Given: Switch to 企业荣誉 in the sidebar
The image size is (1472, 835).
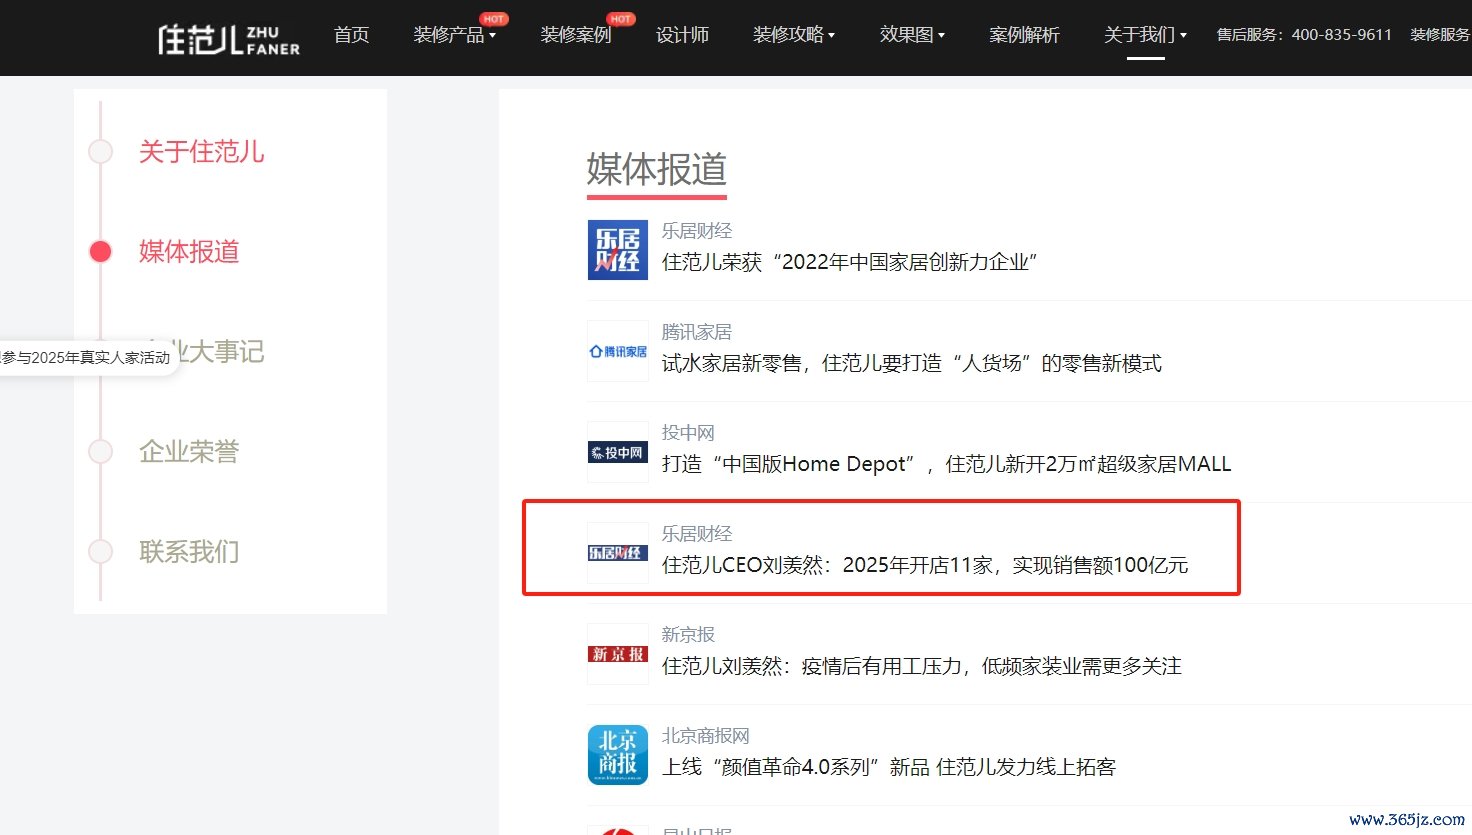Looking at the screenshot, I should pyautogui.click(x=189, y=452).
